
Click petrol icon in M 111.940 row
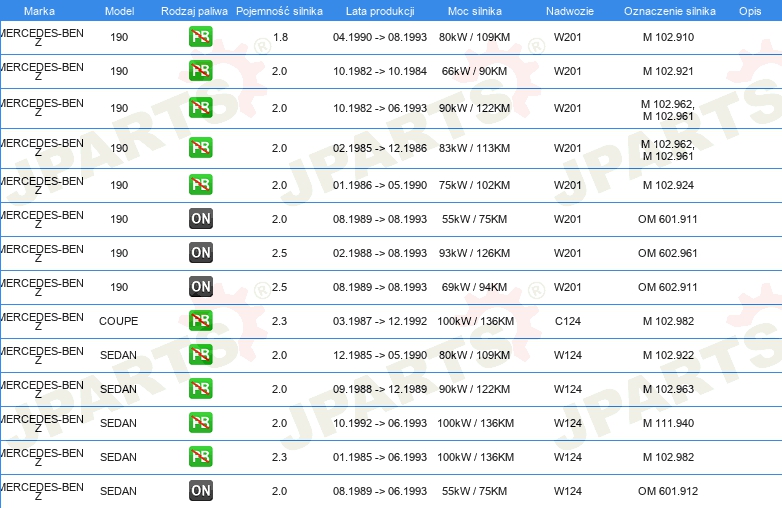[200, 423]
